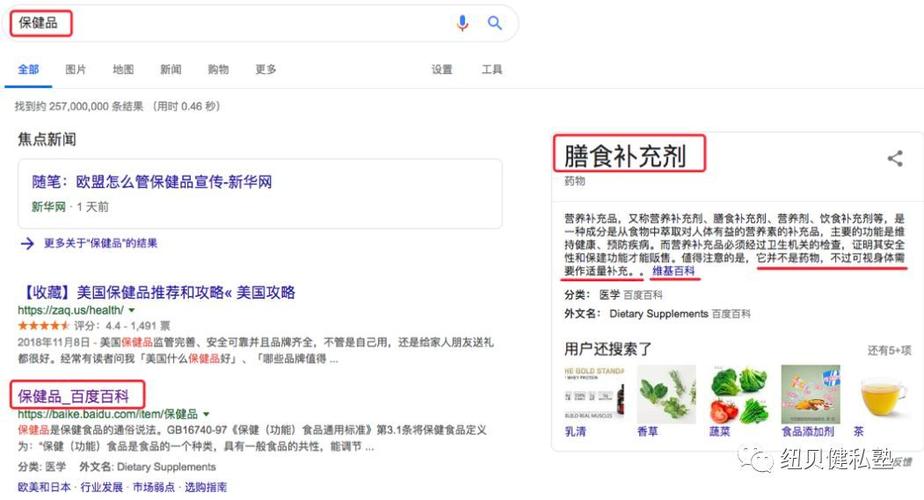Switch to the 新闻 tab

(170, 70)
